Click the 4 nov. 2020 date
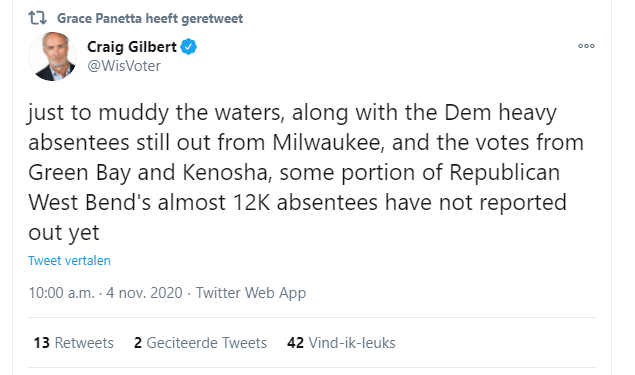 tap(144, 292)
